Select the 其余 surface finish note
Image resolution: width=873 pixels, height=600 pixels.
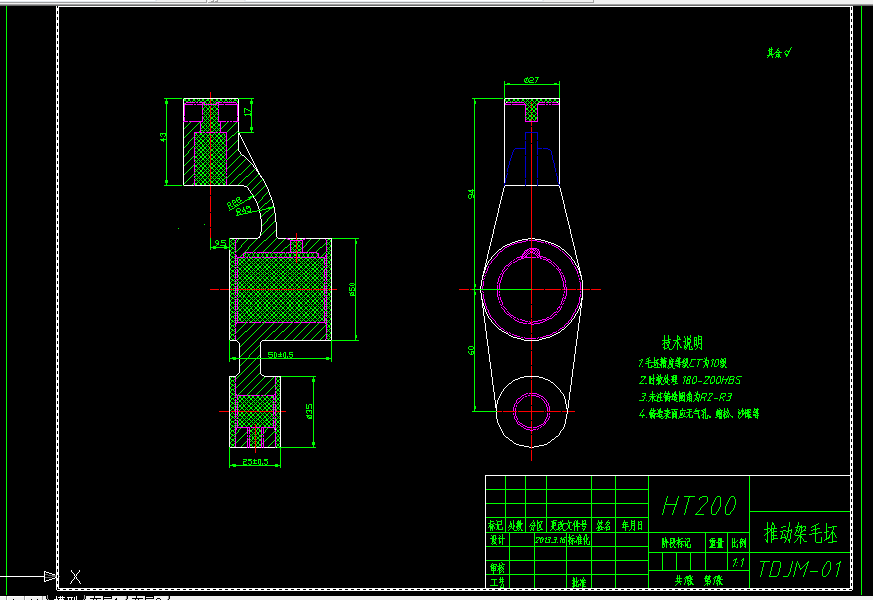(779, 53)
